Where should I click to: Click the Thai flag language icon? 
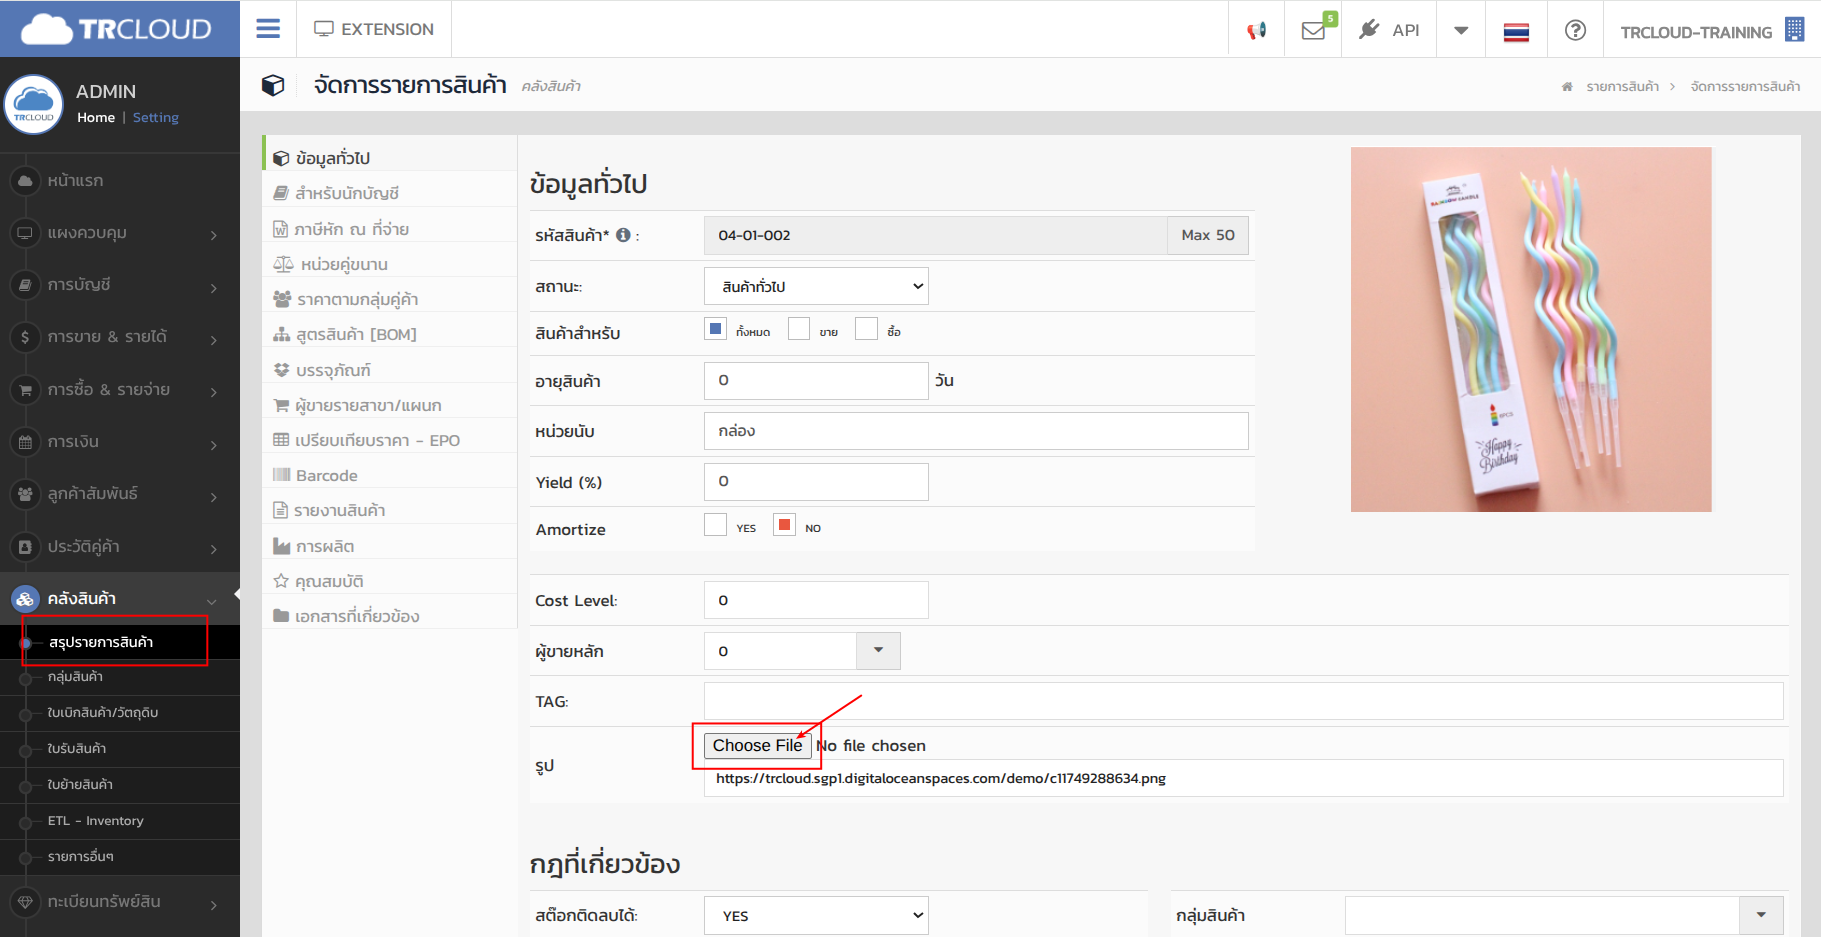click(x=1516, y=32)
